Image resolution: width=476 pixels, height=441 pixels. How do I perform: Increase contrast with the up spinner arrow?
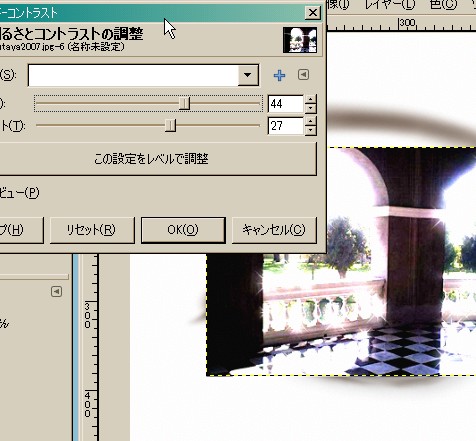(x=310, y=121)
